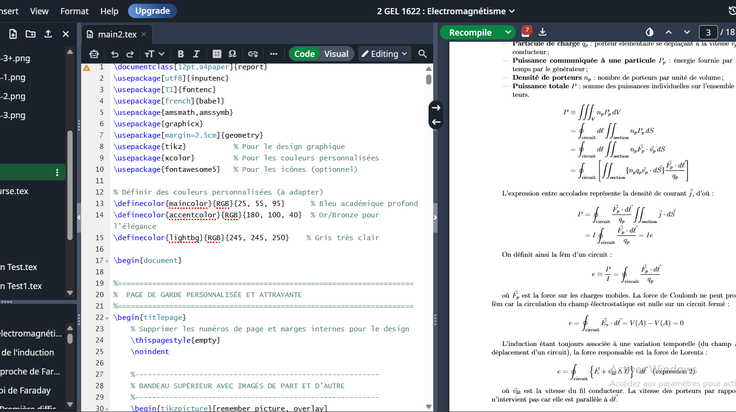Image resolution: width=736 pixels, height=412 pixels.
Task: Click the Upgrade button
Action: 153,11
